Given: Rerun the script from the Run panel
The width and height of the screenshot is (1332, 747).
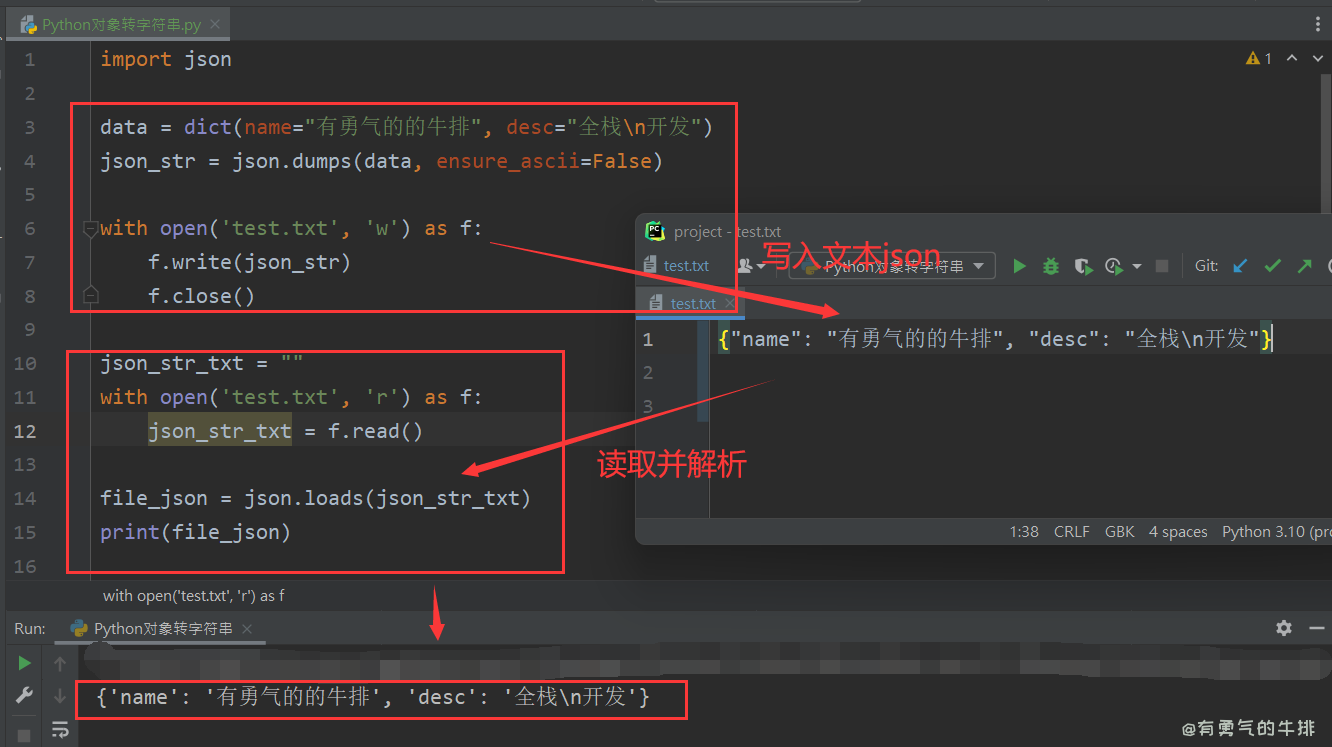Looking at the screenshot, I should point(24,662).
